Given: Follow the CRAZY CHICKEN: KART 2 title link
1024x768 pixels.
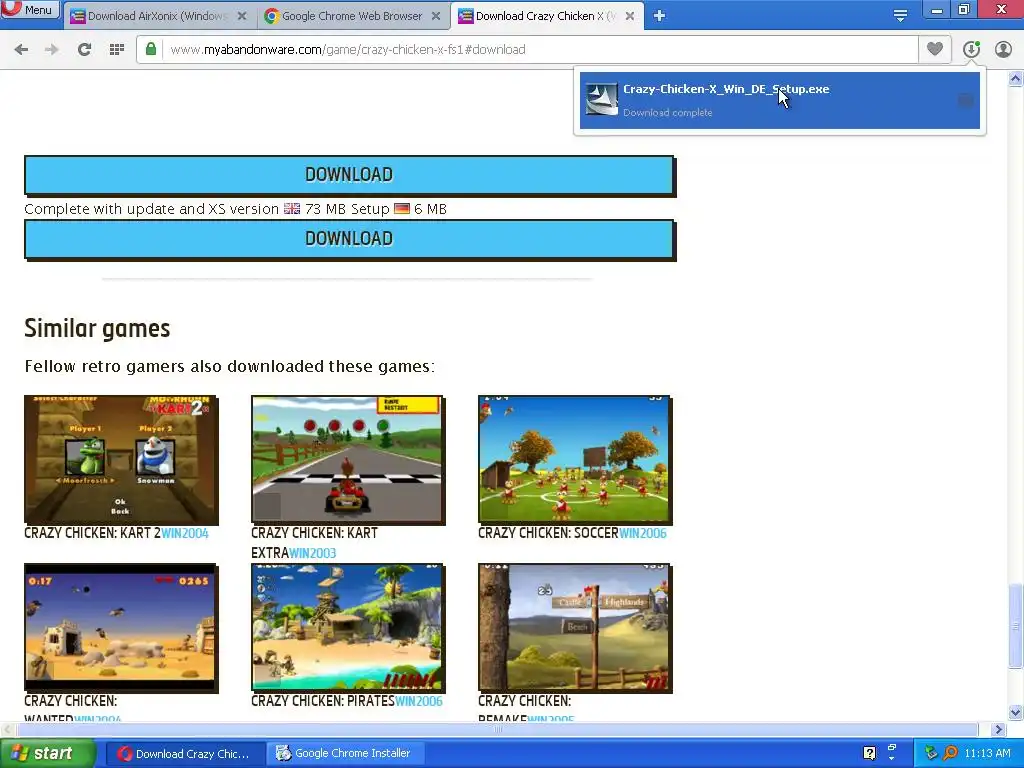Looking at the screenshot, I should pyautogui.click(x=92, y=533).
